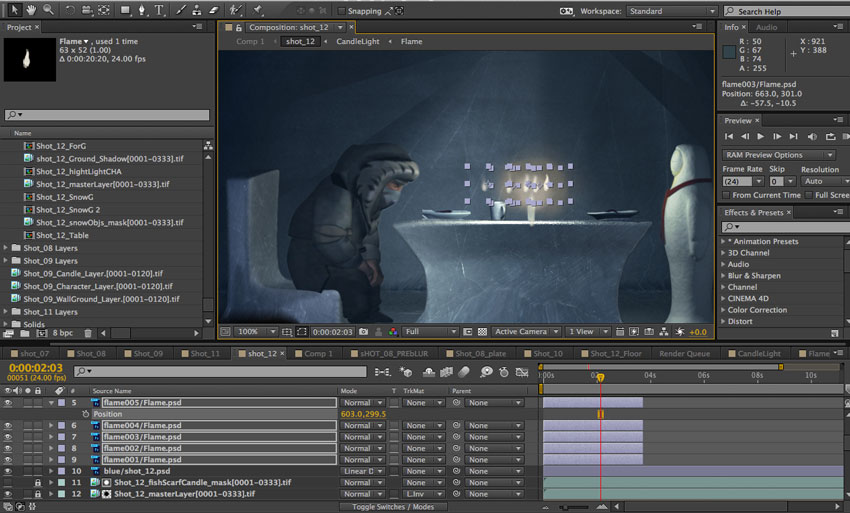The height and width of the screenshot is (513, 850).
Task: Hide blue/shot_12.psd layer eye
Action: [8, 471]
